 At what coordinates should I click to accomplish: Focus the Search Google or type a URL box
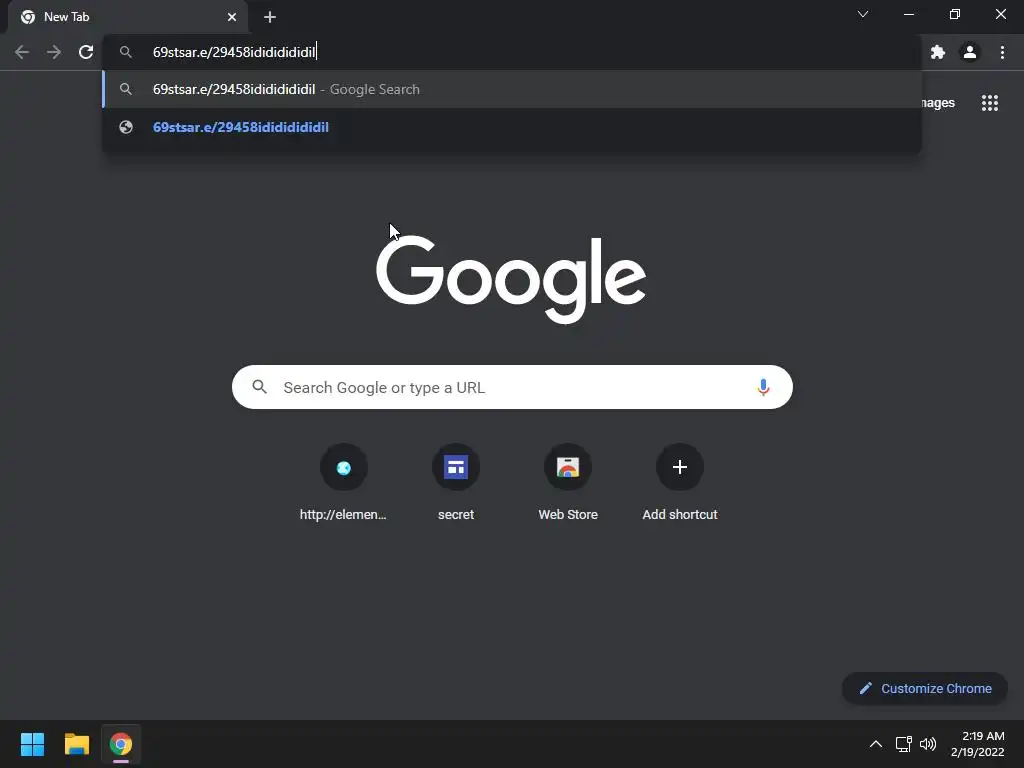[x=512, y=387]
